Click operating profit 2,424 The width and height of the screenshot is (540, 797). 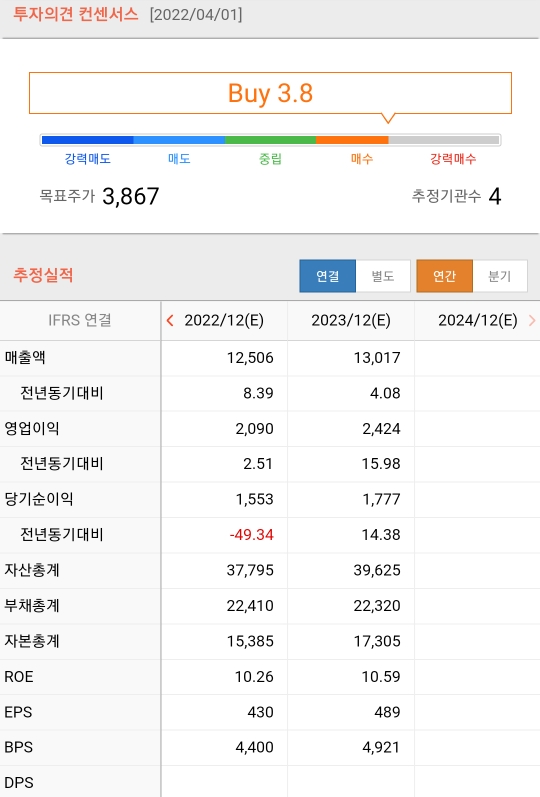381,429
